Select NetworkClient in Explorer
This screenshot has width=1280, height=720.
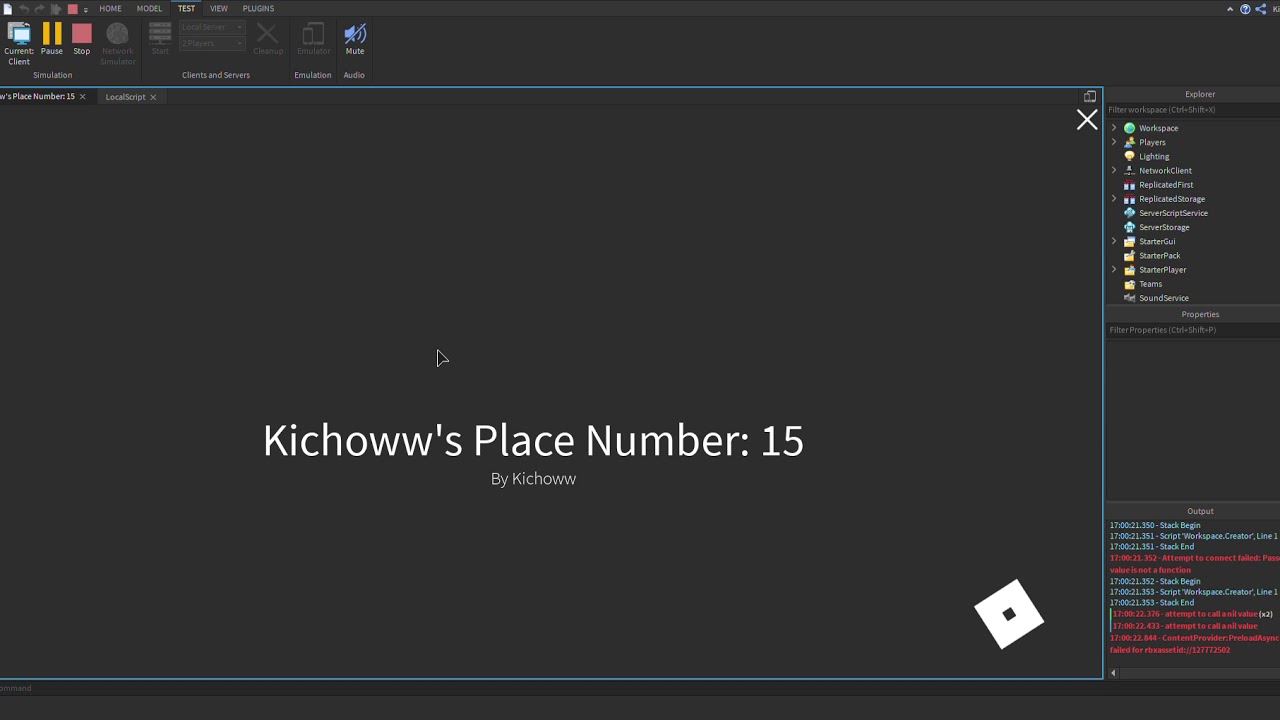click(1165, 170)
